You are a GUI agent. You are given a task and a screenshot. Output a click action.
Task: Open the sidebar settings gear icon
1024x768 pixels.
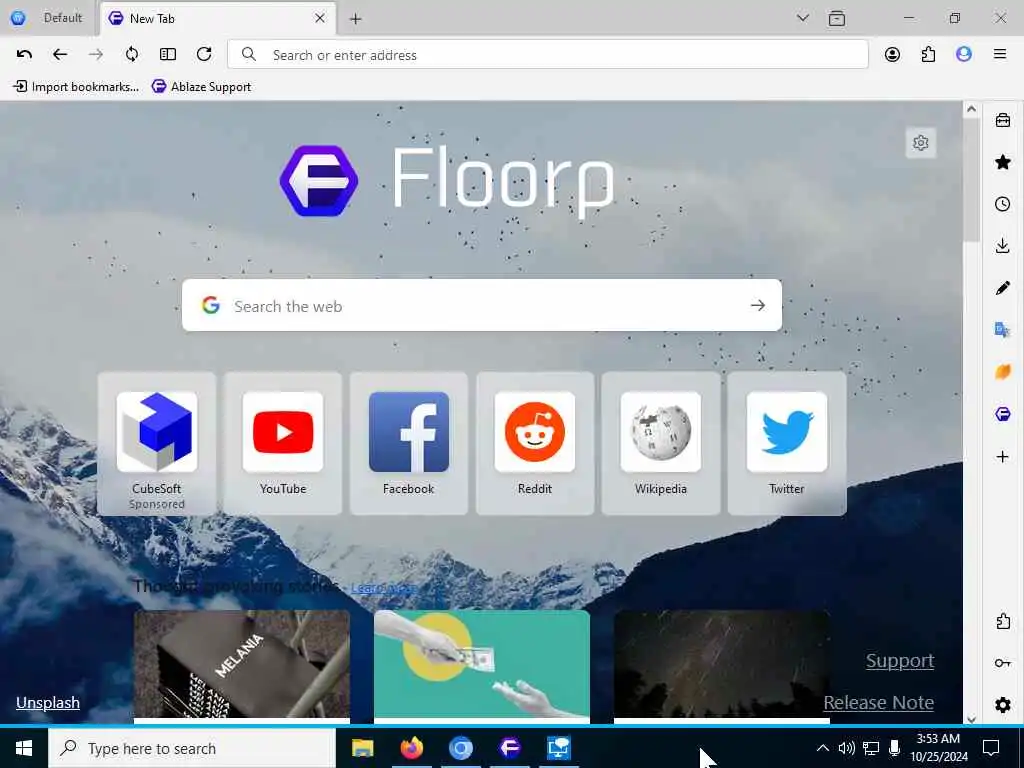tap(1002, 705)
